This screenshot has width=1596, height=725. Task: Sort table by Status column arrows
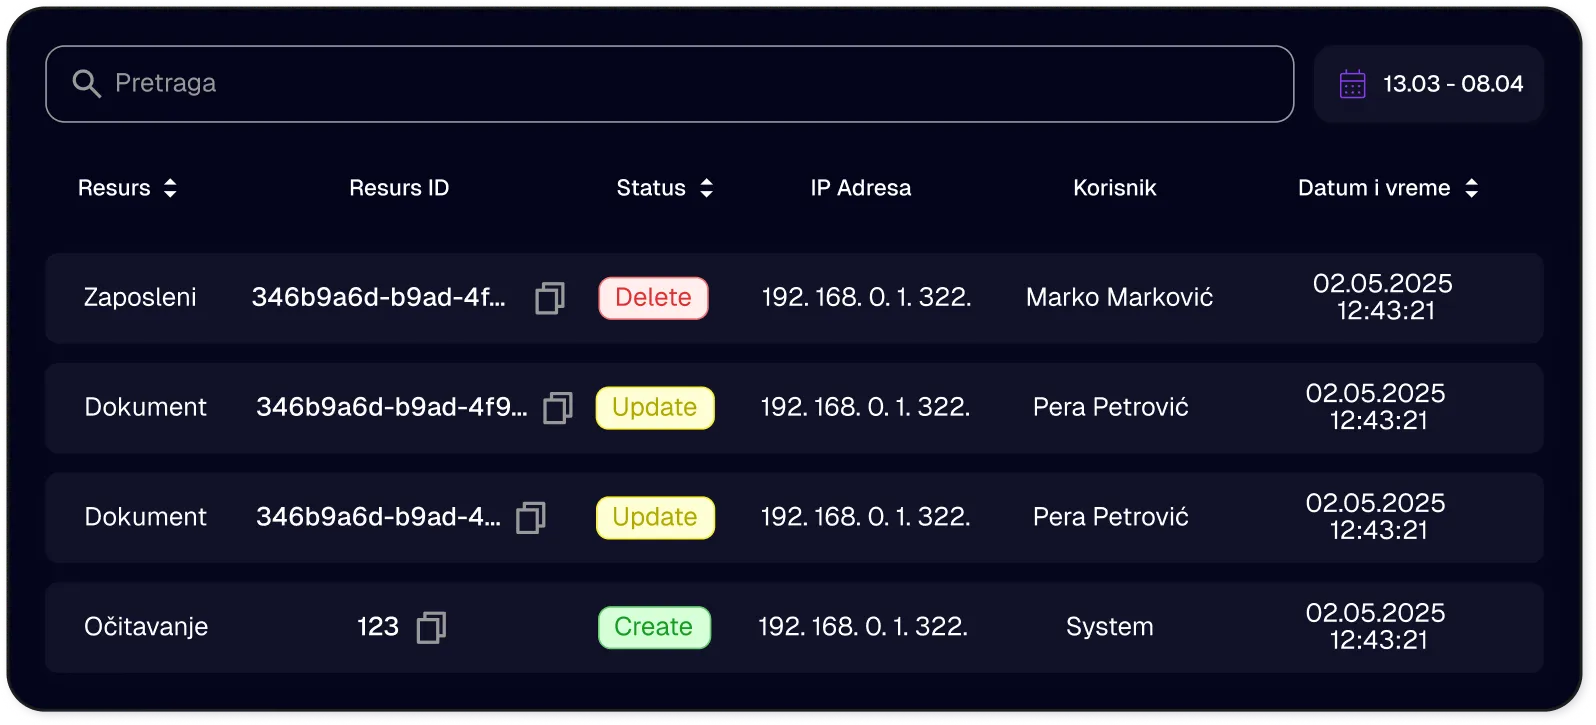coord(706,188)
